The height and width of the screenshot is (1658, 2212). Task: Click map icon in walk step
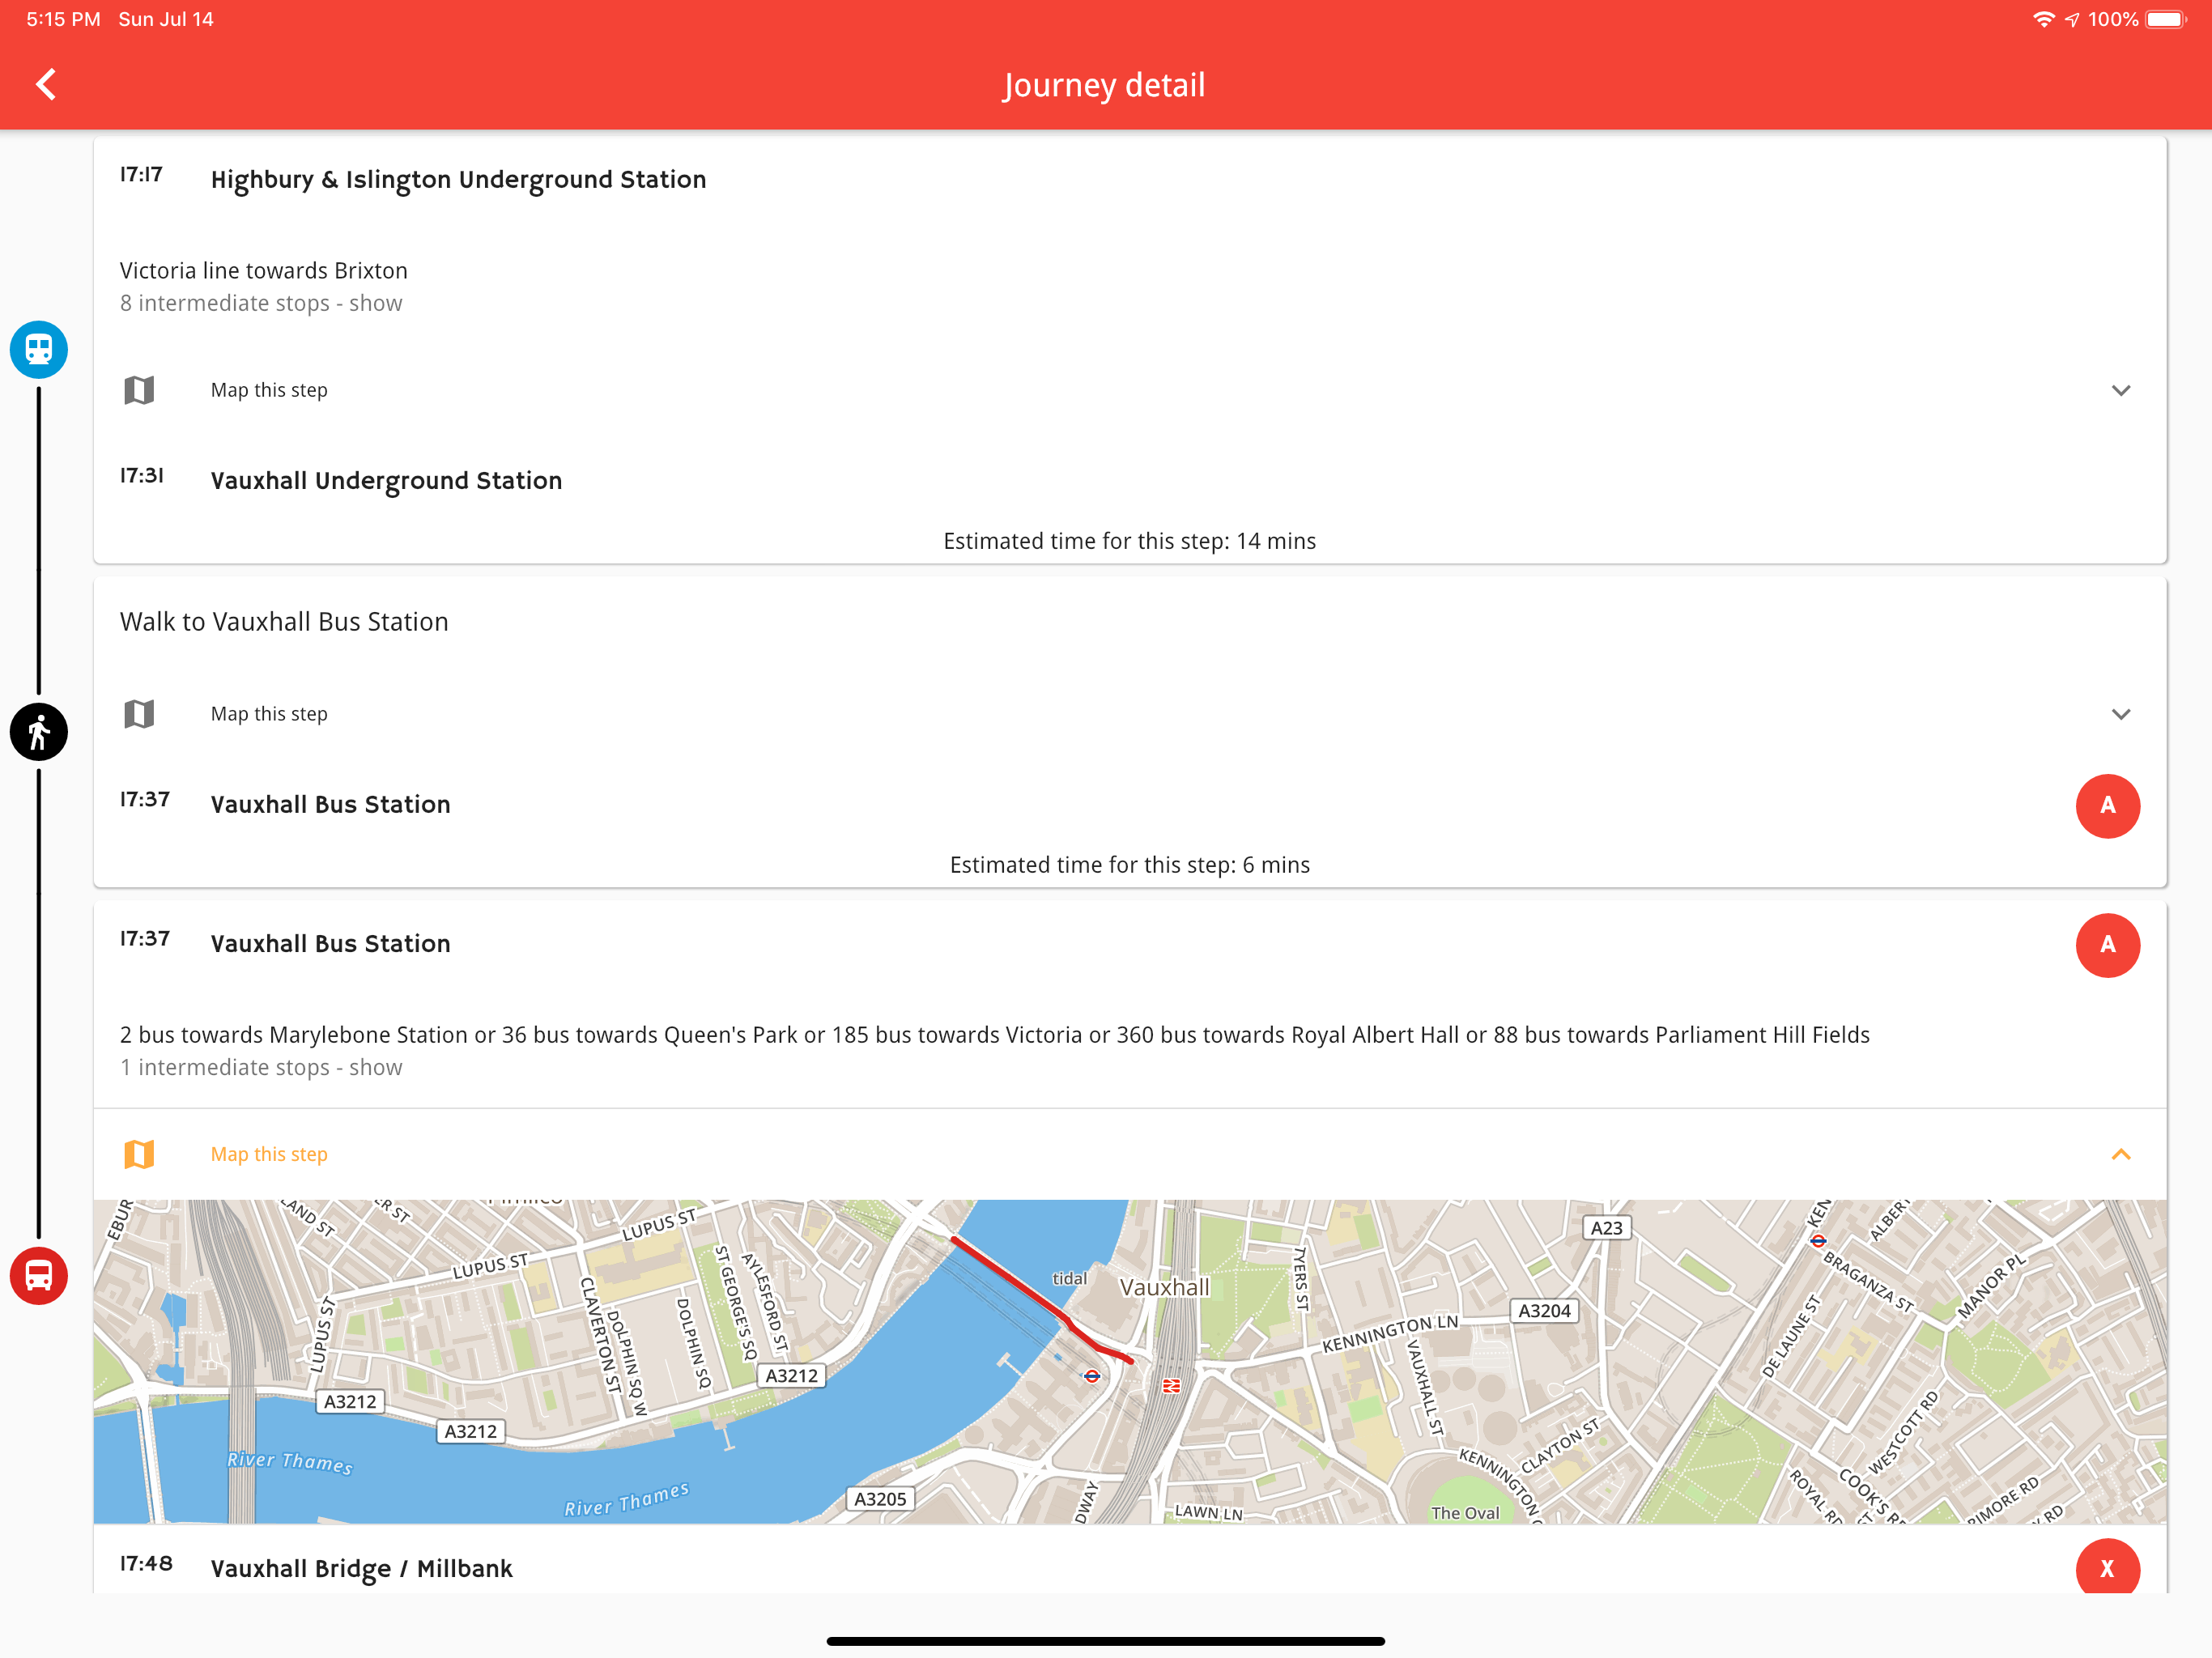(139, 714)
